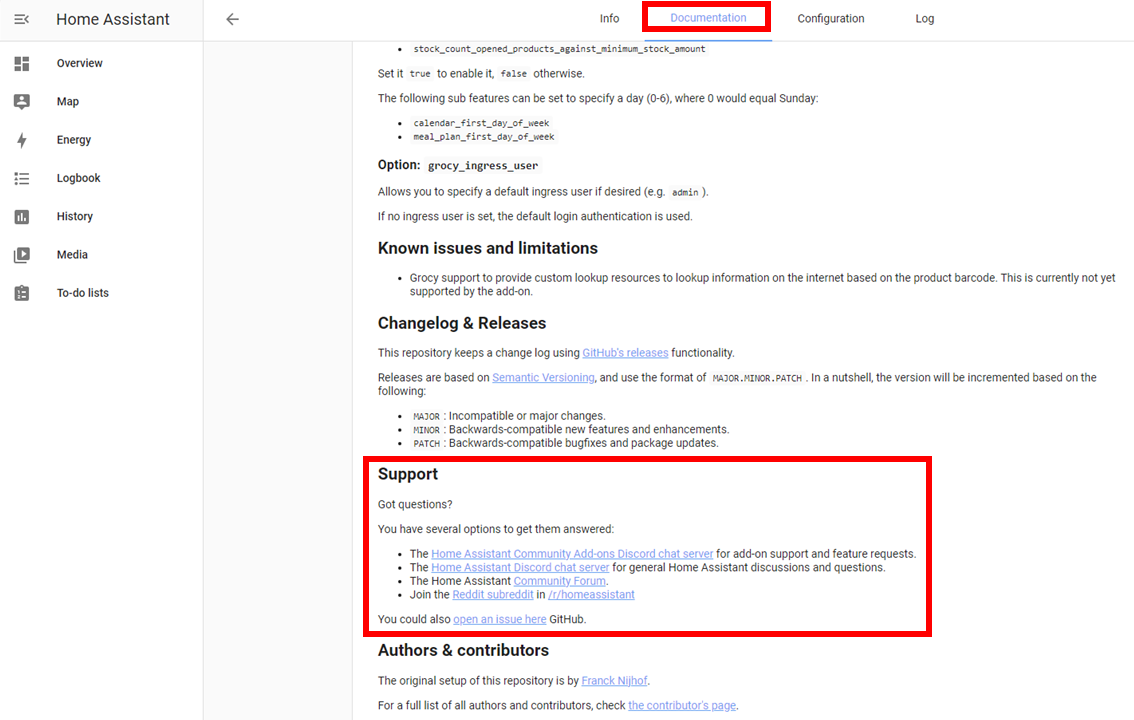The image size is (1134, 720).
Task: Click the Media play icon
Action: pyautogui.click(x=22, y=255)
